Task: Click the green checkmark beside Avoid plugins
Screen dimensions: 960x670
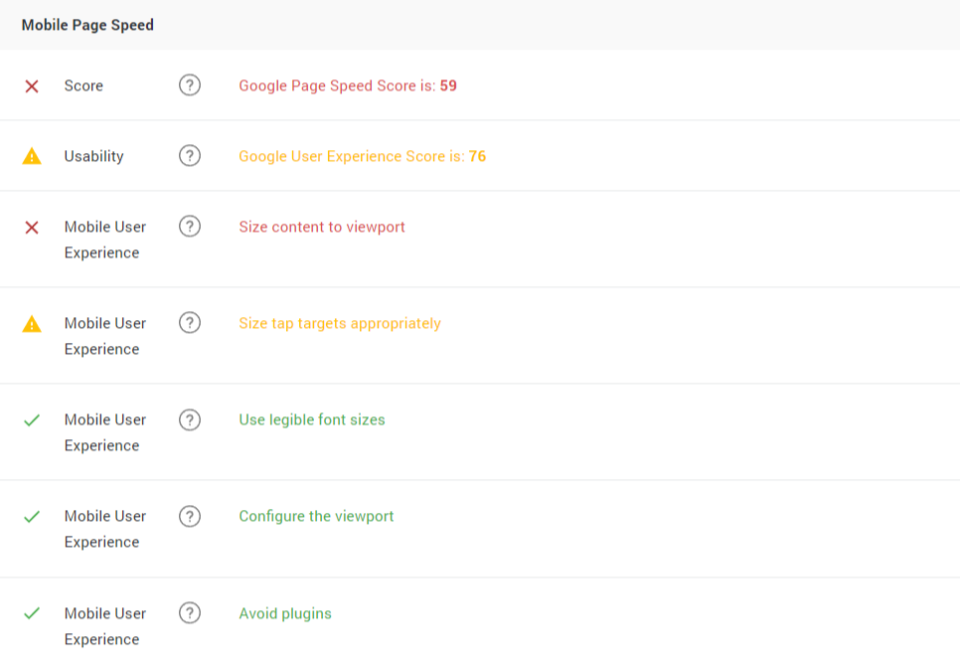Action: point(31,613)
